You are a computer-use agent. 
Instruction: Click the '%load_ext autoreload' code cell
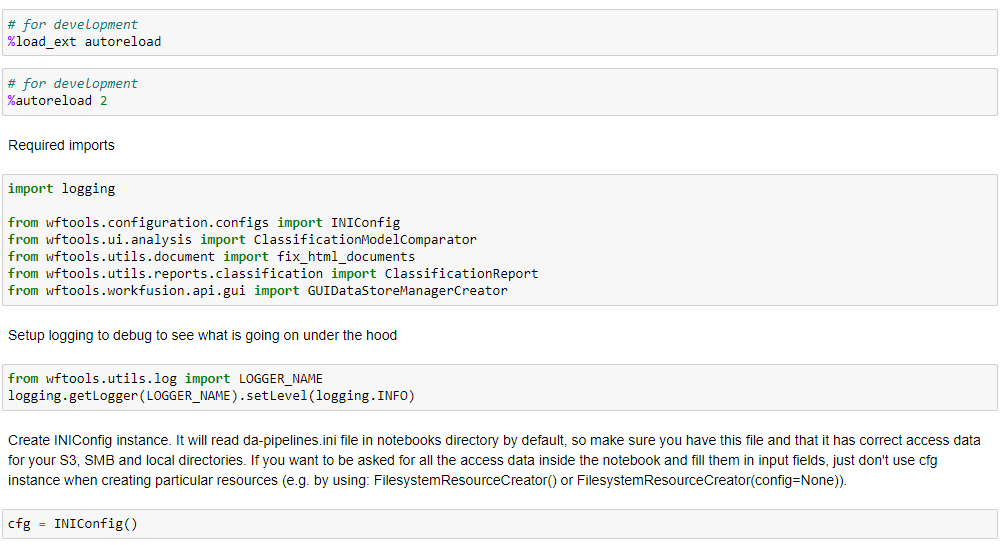click(499, 33)
